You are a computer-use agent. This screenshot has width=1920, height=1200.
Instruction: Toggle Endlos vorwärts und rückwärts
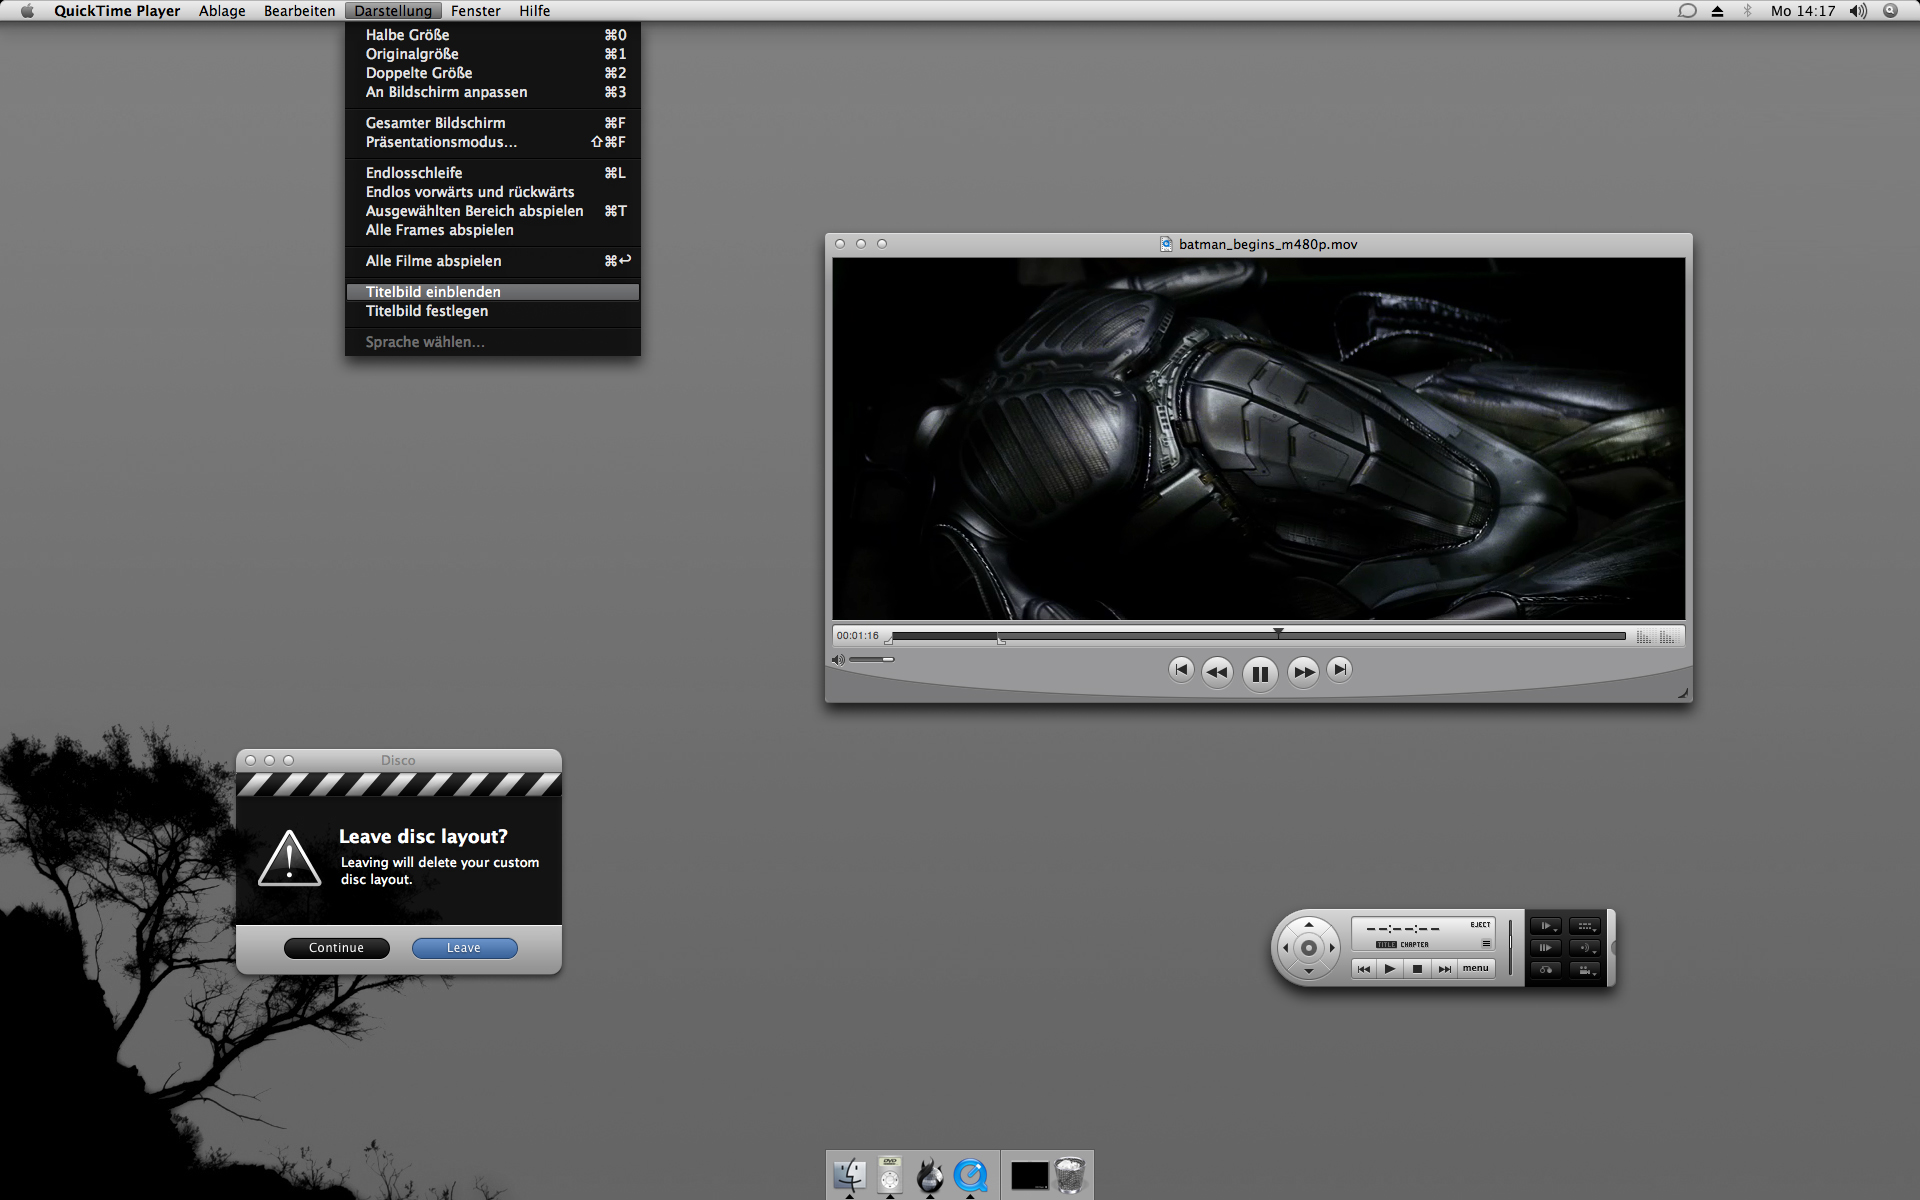(x=493, y=192)
